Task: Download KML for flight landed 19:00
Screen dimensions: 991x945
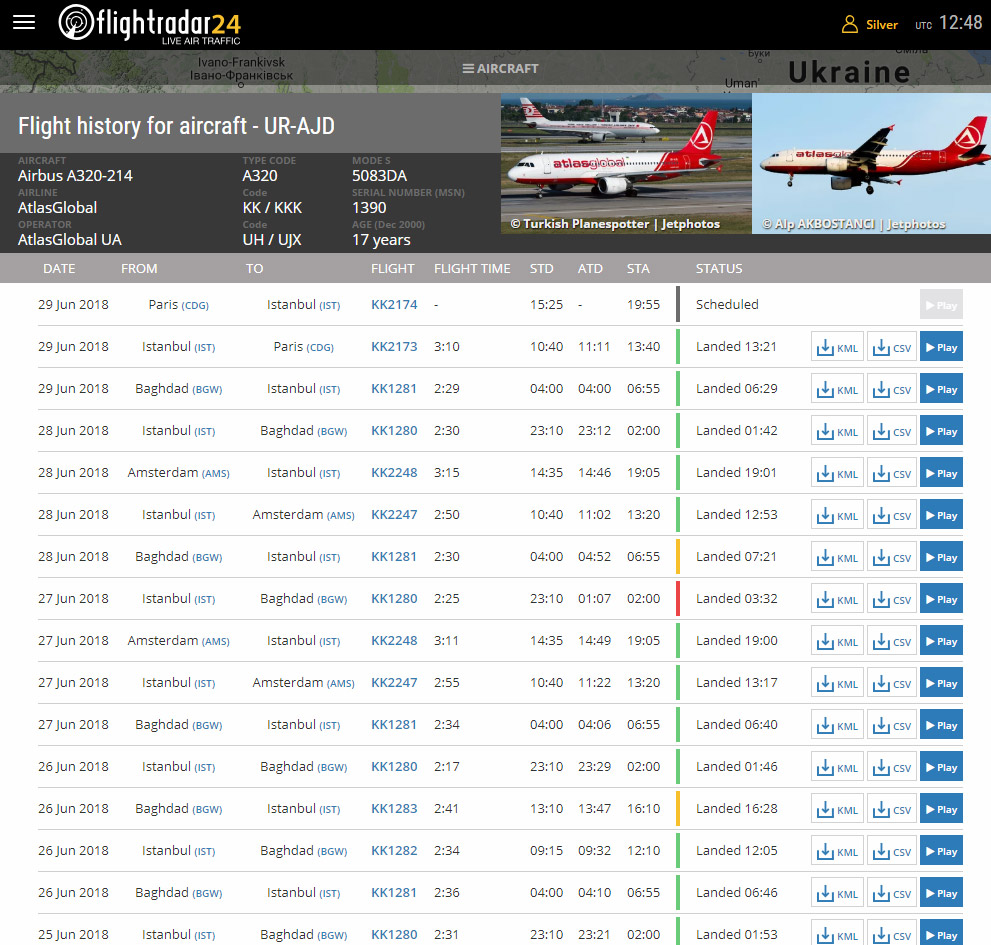Action: point(837,641)
